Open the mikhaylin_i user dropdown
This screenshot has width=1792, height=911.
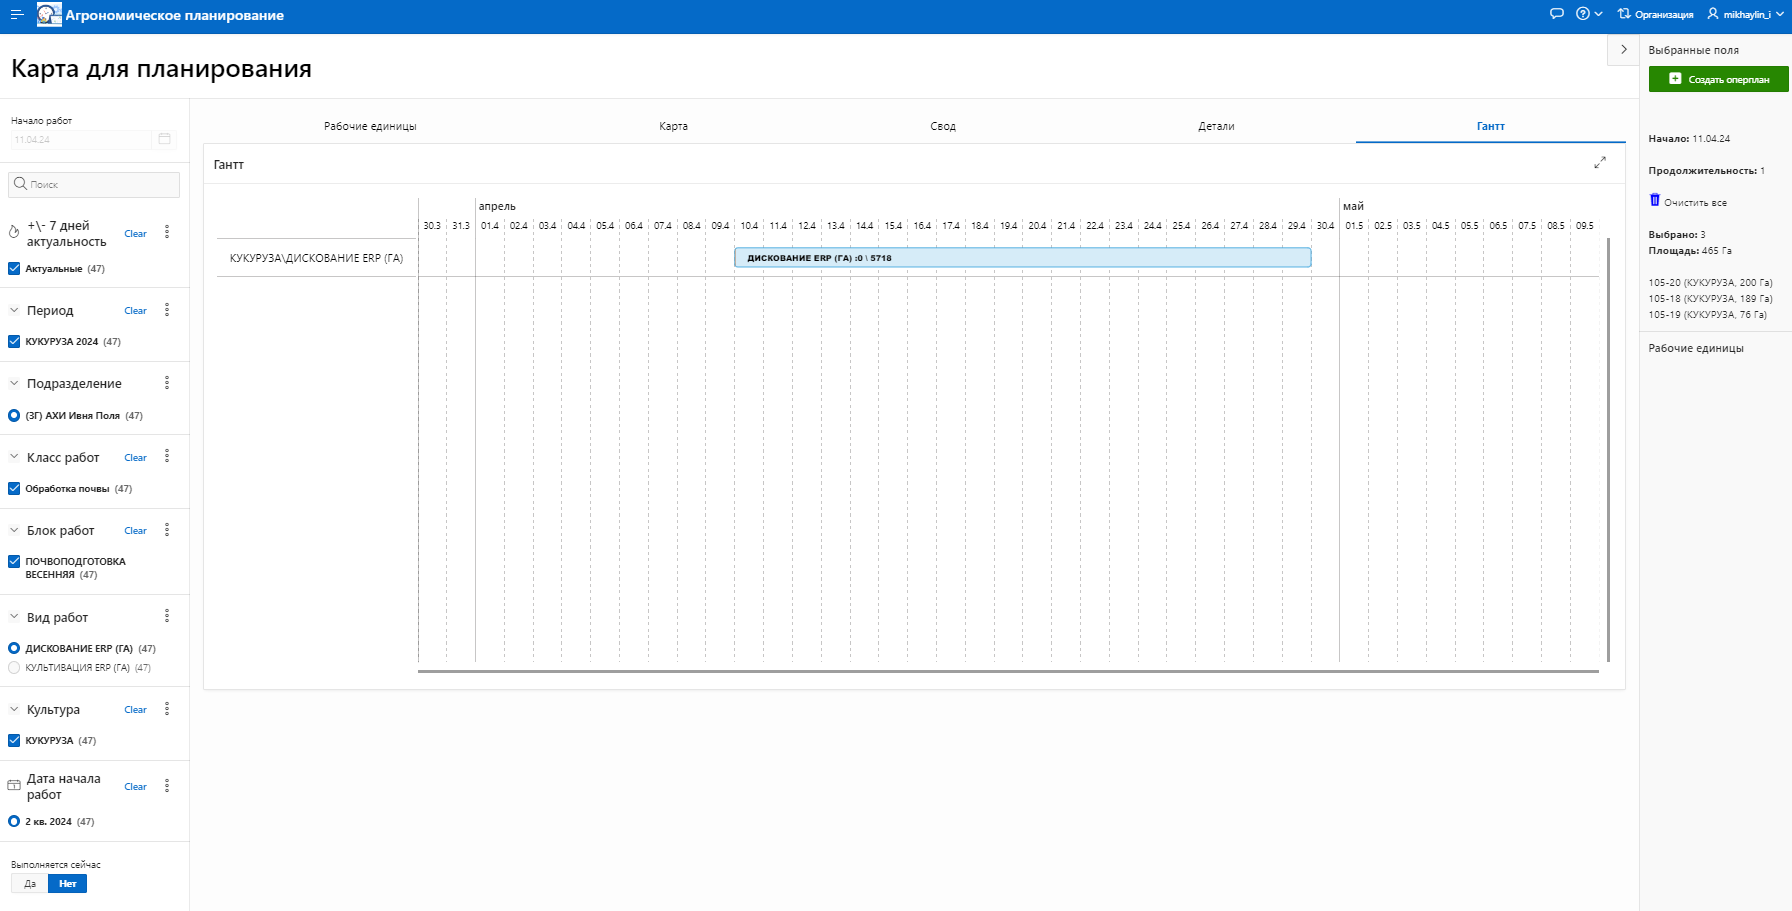(1745, 14)
